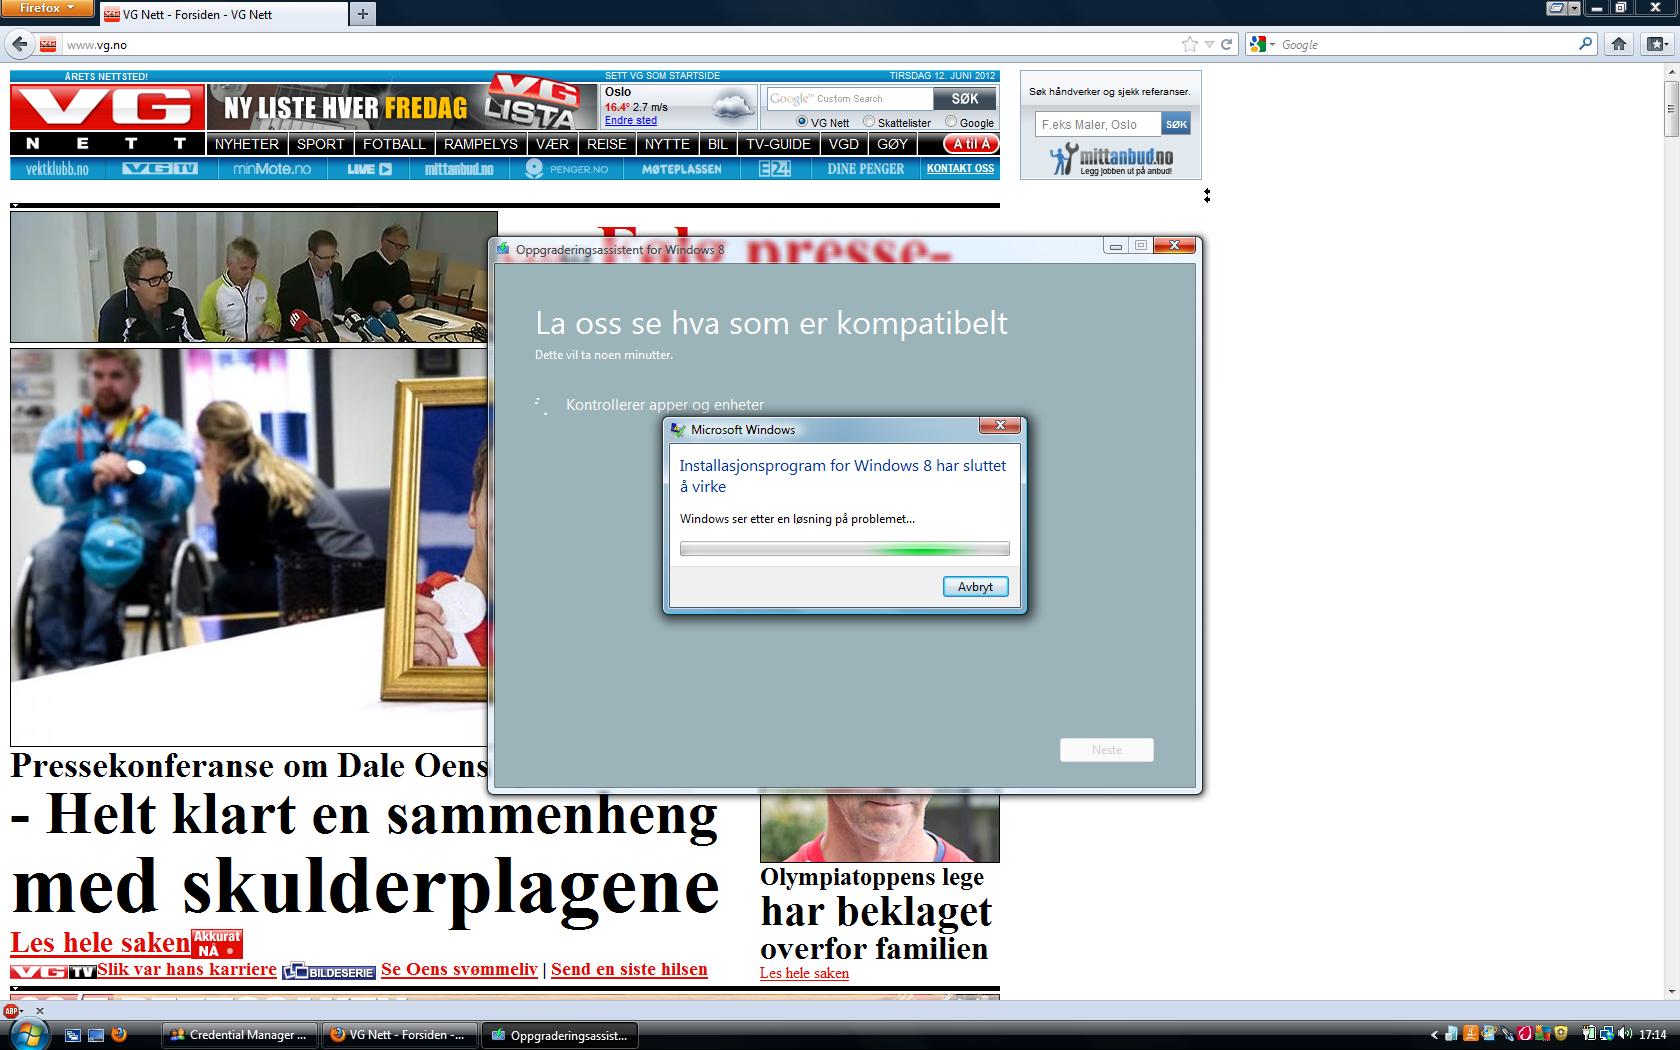Click Show desktop quick launch icon

[96, 1035]
